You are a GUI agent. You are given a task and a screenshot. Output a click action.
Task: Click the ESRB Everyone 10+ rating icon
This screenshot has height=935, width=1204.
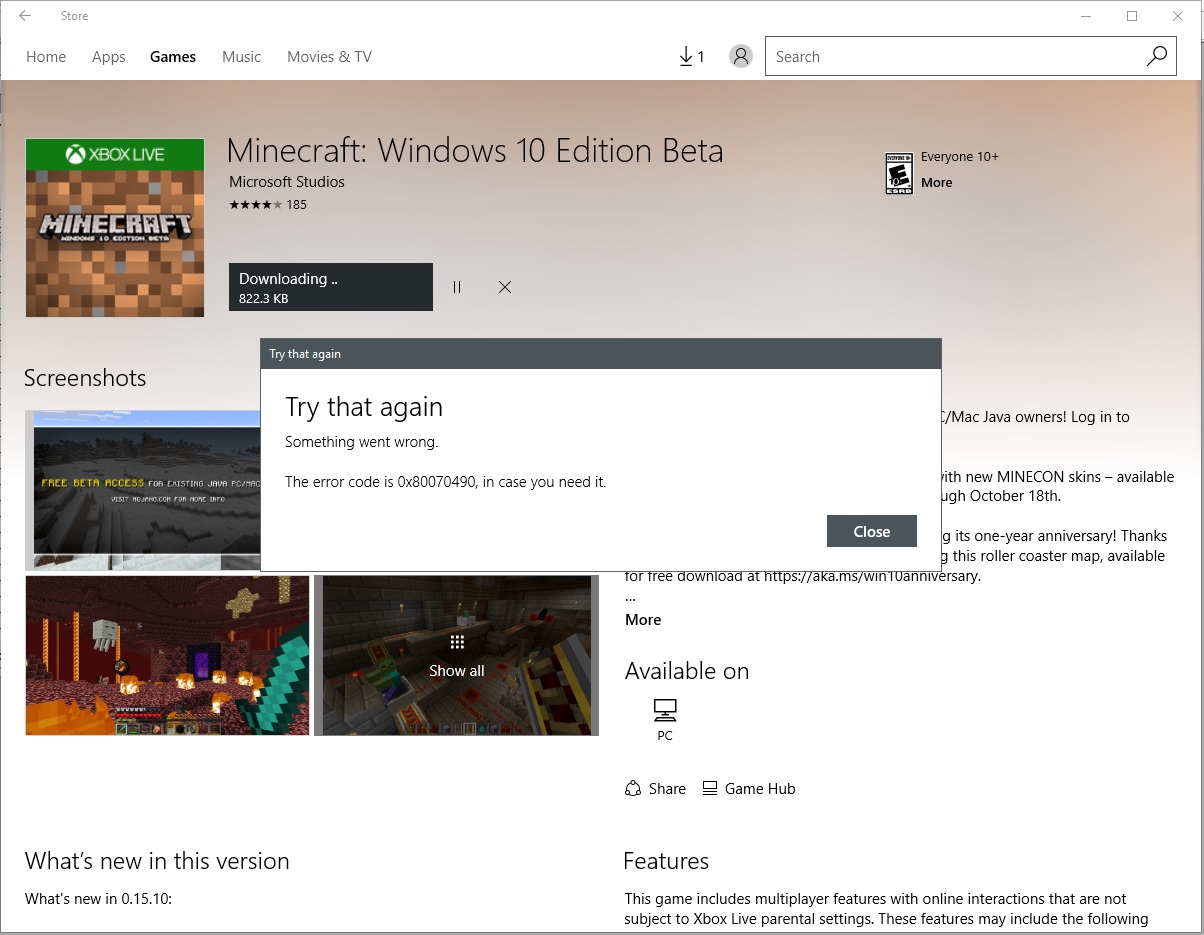coord(899,173)
